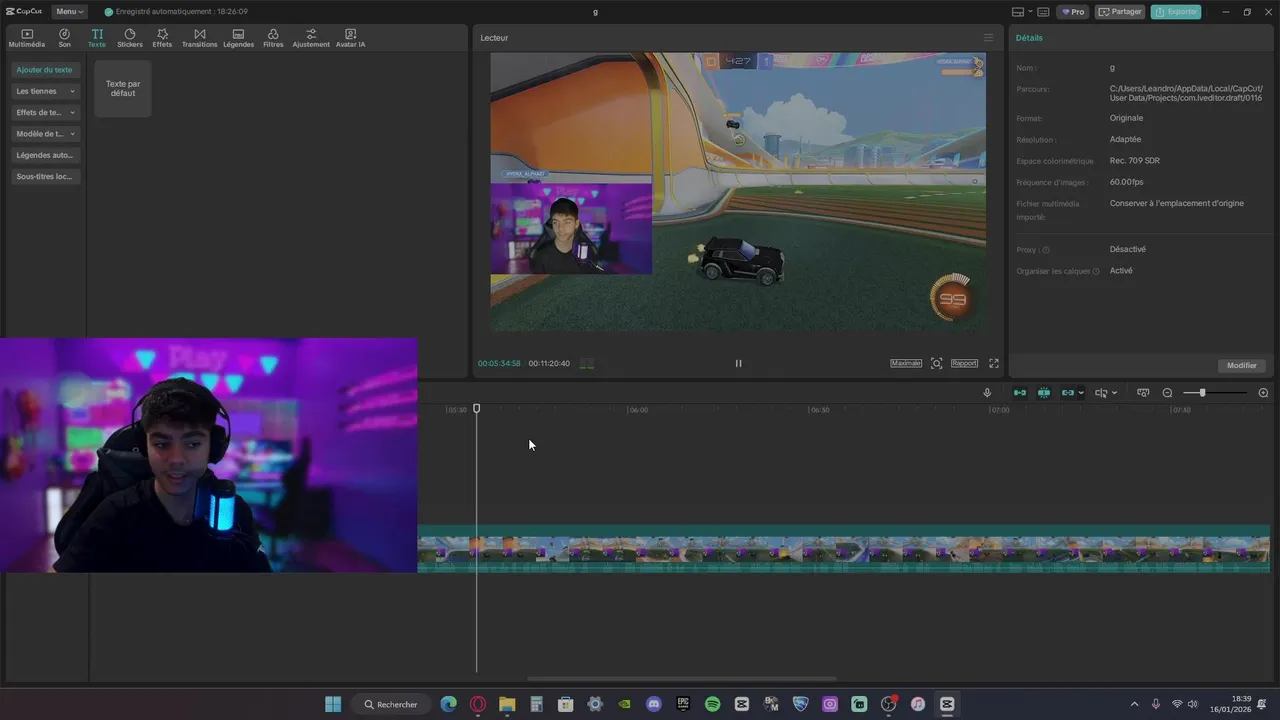Open the Avatar IA tab
The height and width of the screenshot is (720, 1280).
click(x=350, y=38)
